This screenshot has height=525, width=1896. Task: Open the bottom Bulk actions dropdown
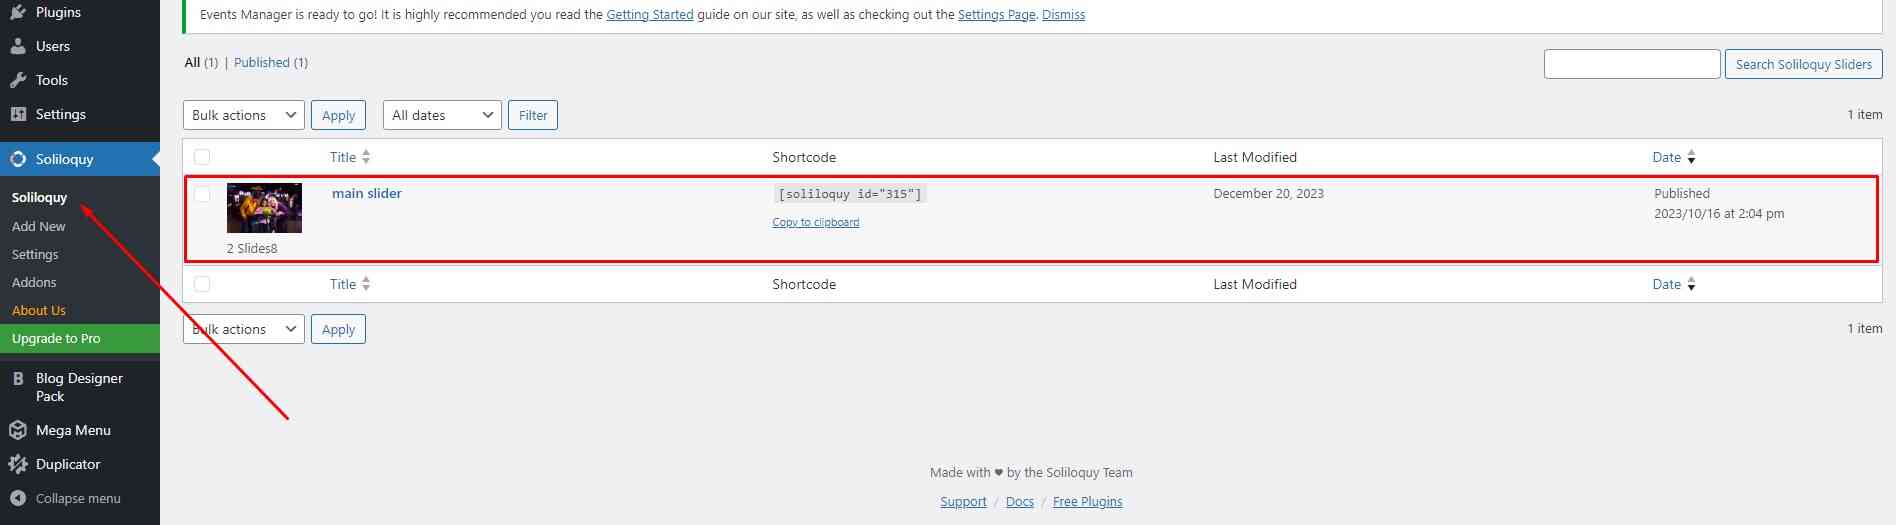[243, 329]
